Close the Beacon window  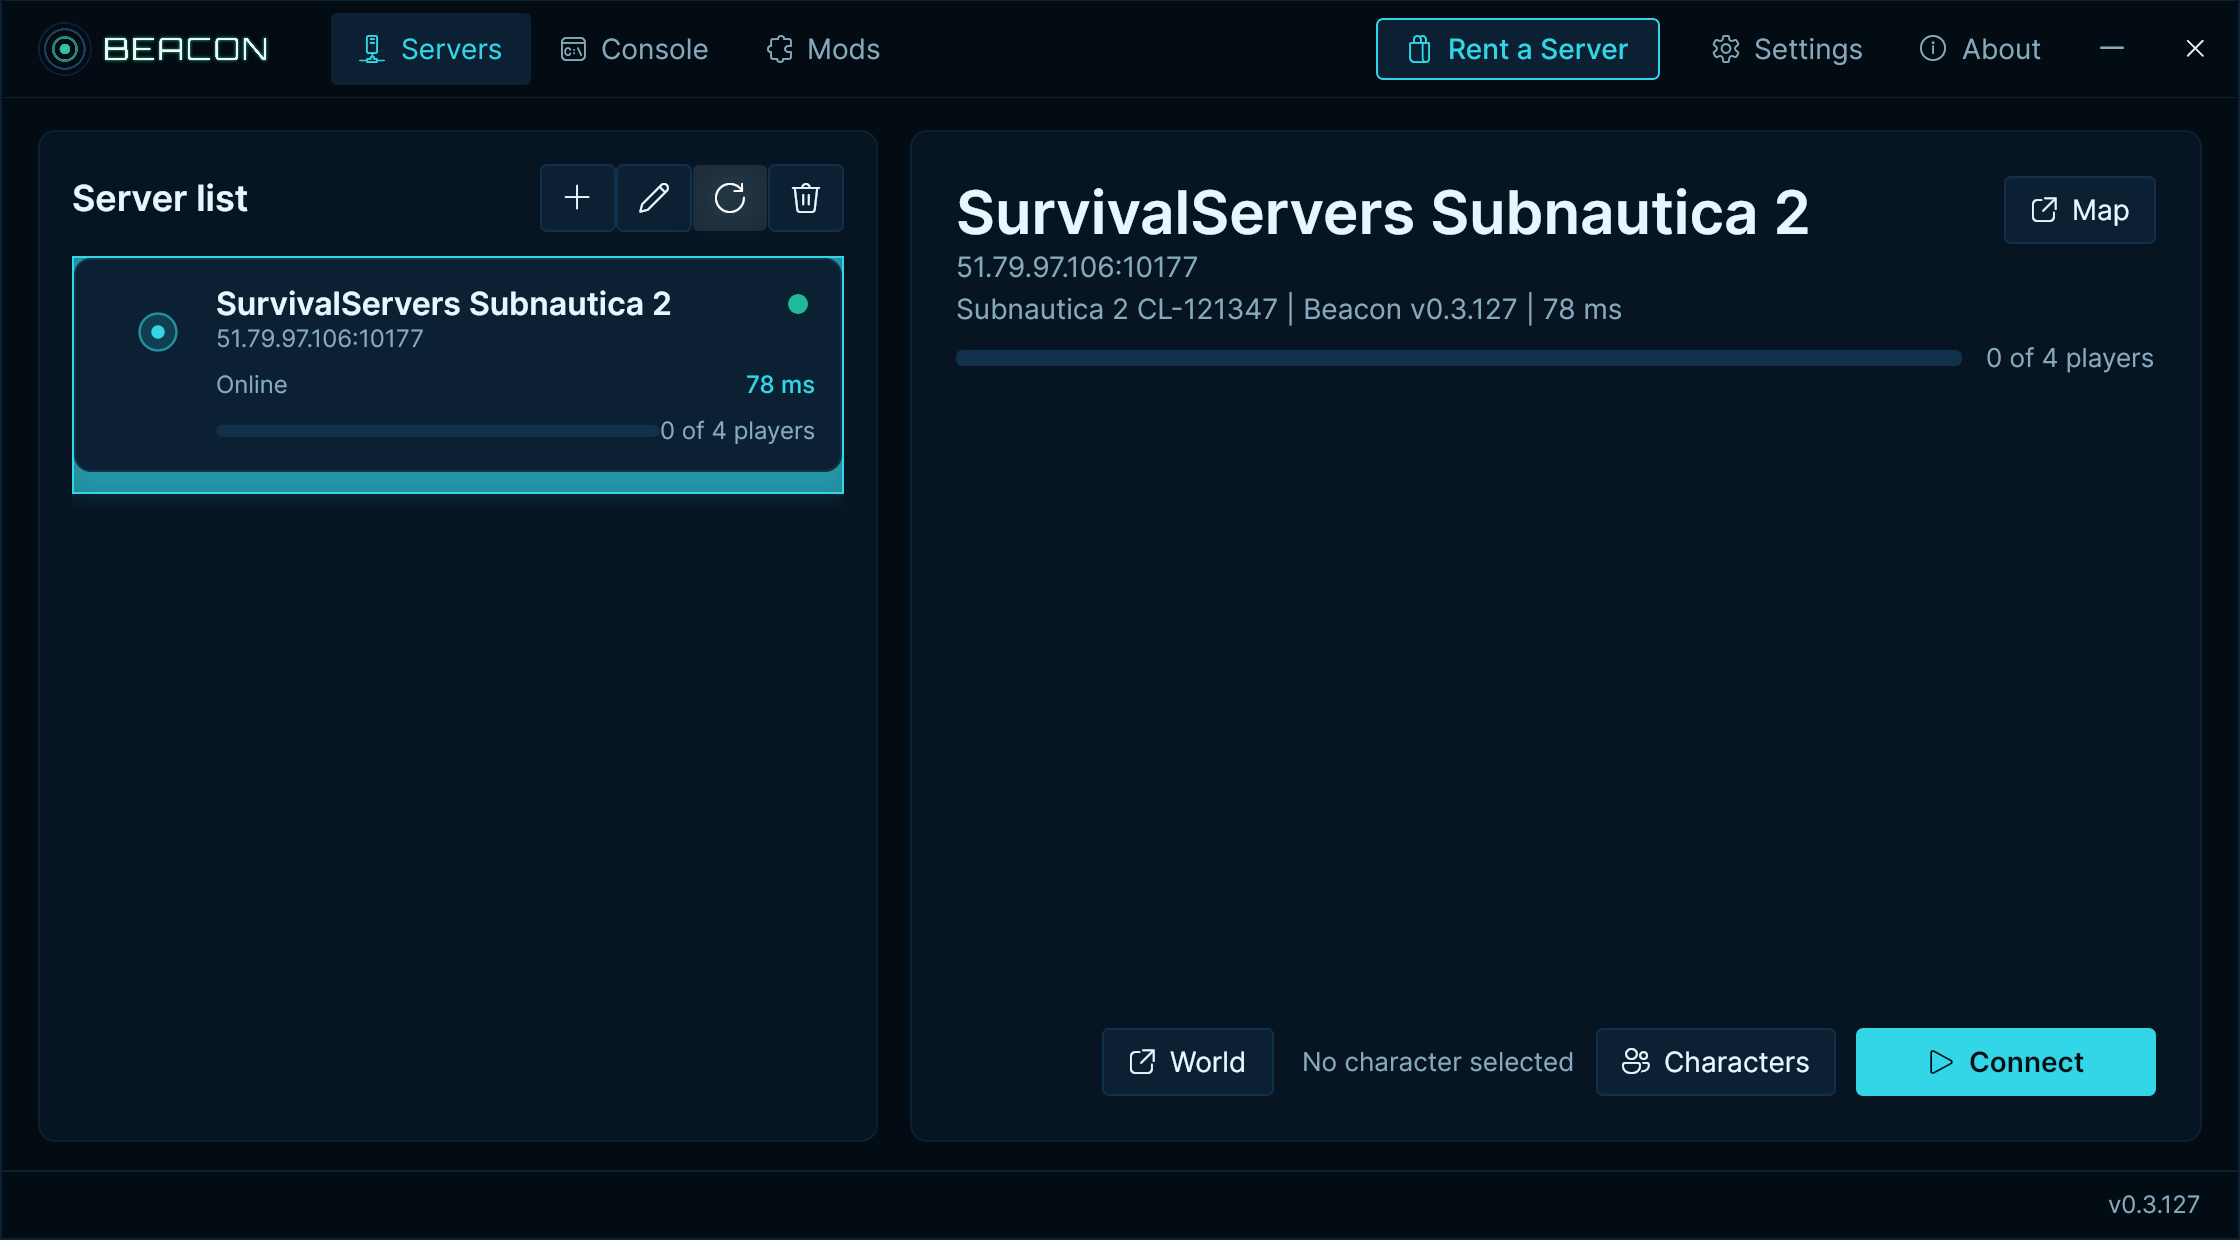pyautogui.click(x=2195, y=48)
